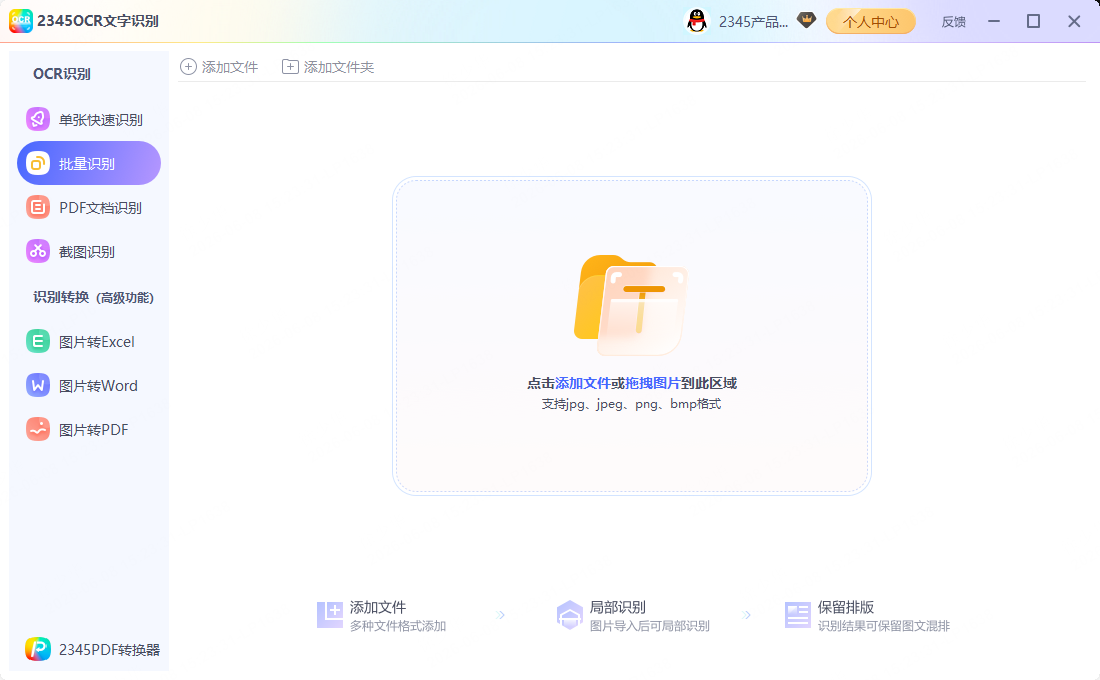The width and height of the screenshot is (1100, 680).
Task: Close the OCR window
Action: point(1074,22)
